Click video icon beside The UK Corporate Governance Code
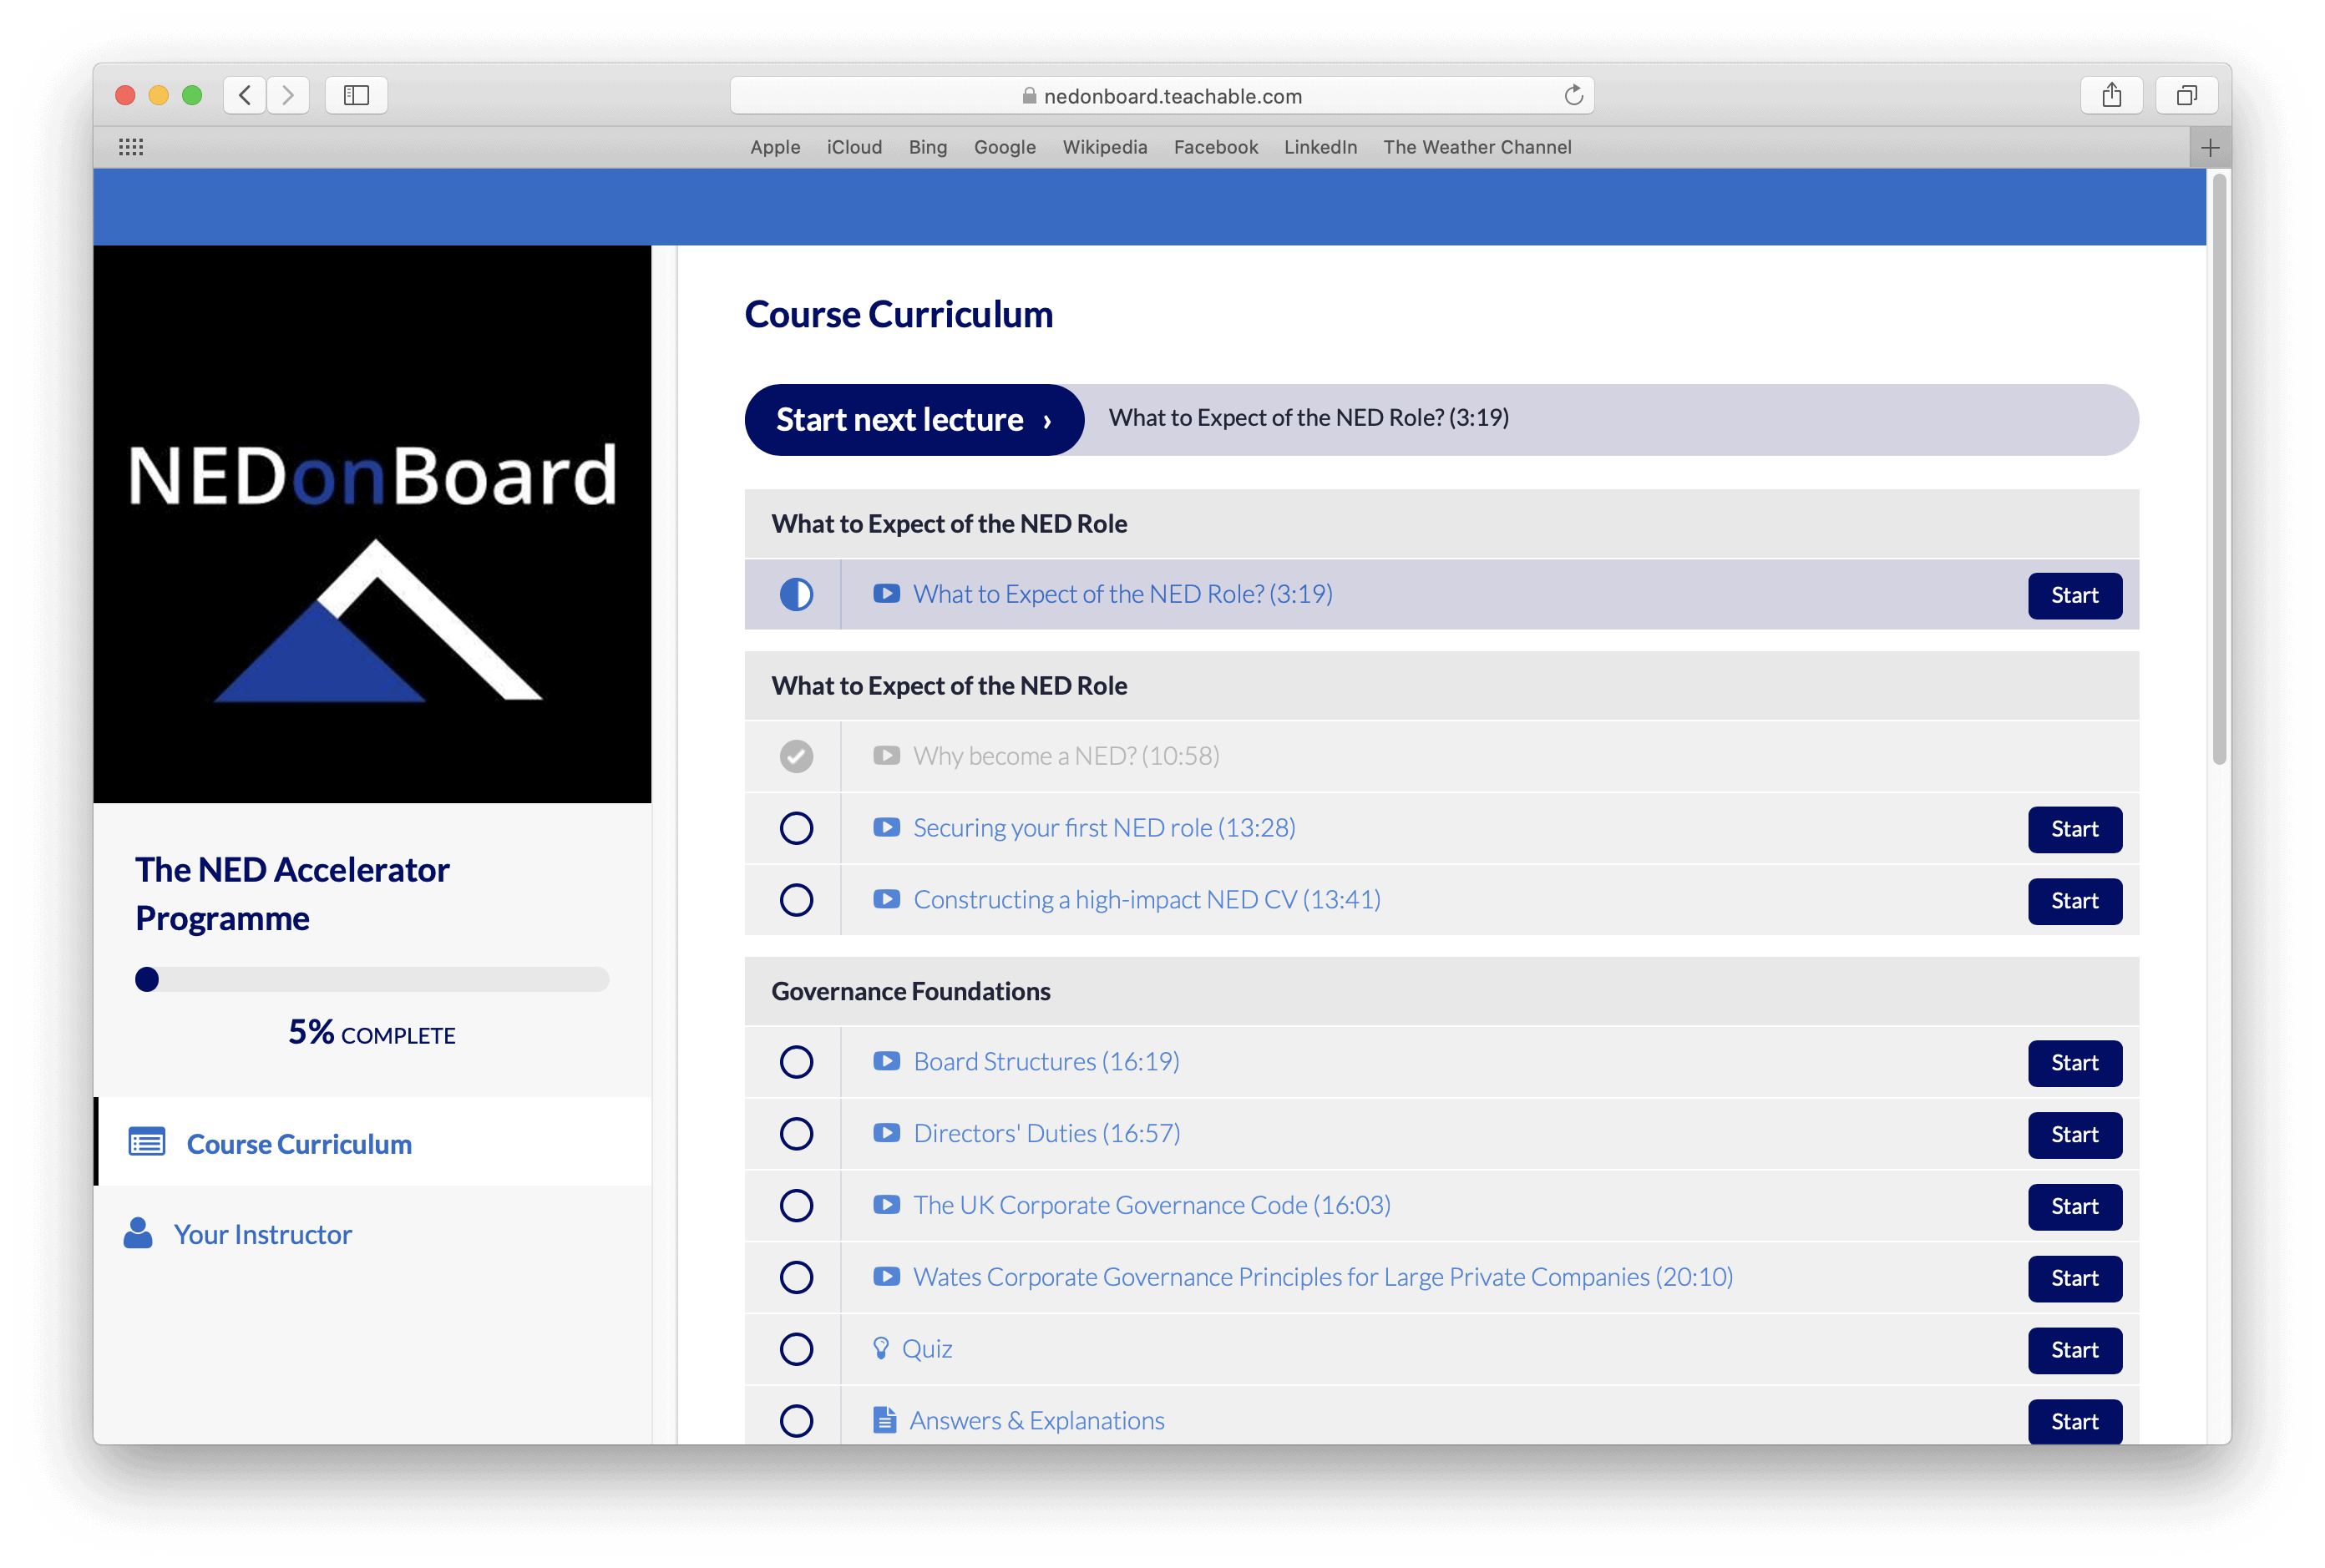Screen dimensions: 2325x1568 click(x=886, y=1205)
